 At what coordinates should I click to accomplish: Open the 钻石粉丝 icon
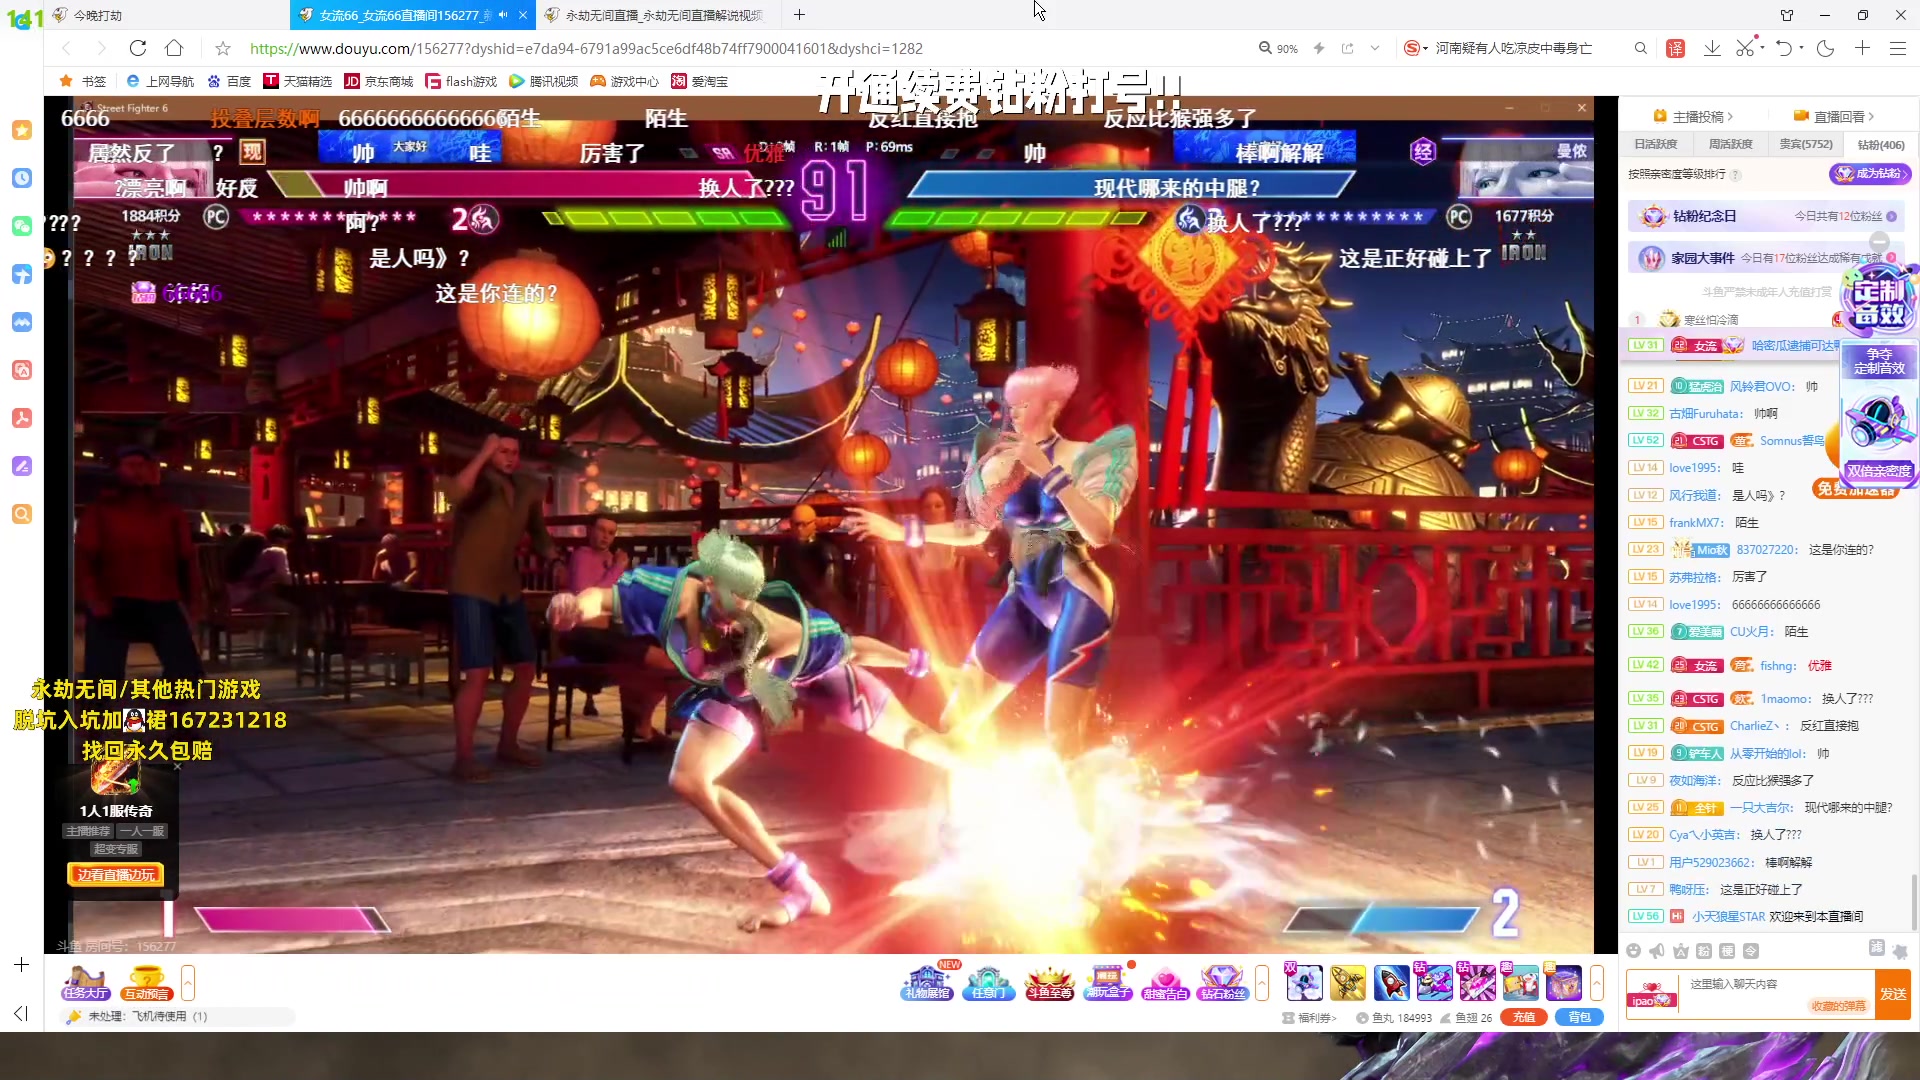1223,983
